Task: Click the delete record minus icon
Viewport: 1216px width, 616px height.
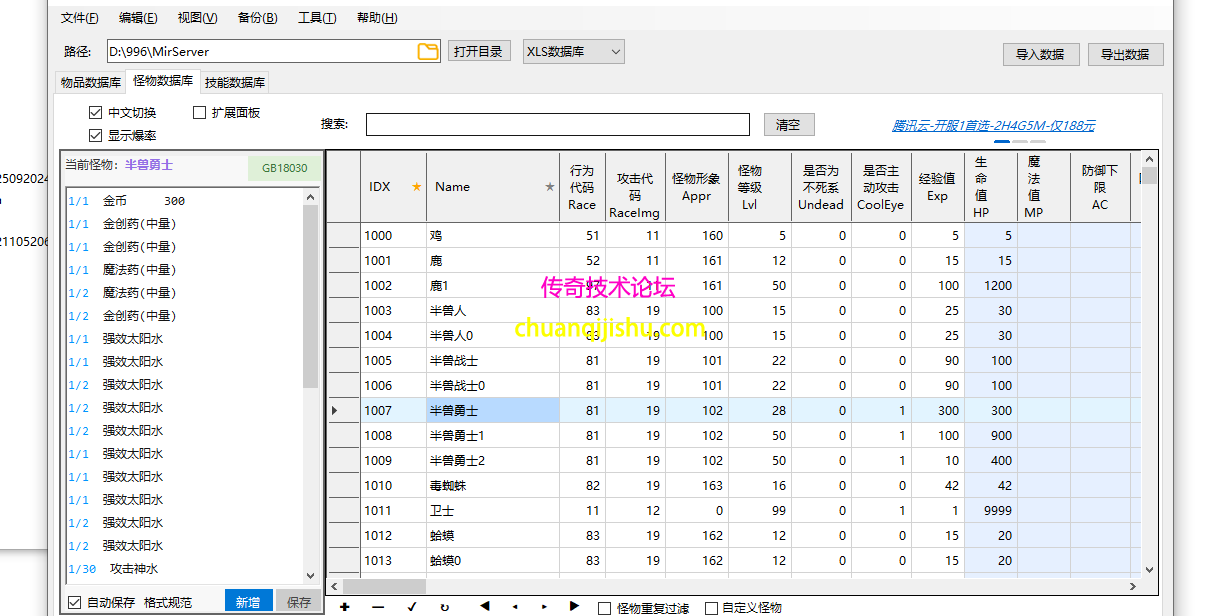Action: (378, 606)
